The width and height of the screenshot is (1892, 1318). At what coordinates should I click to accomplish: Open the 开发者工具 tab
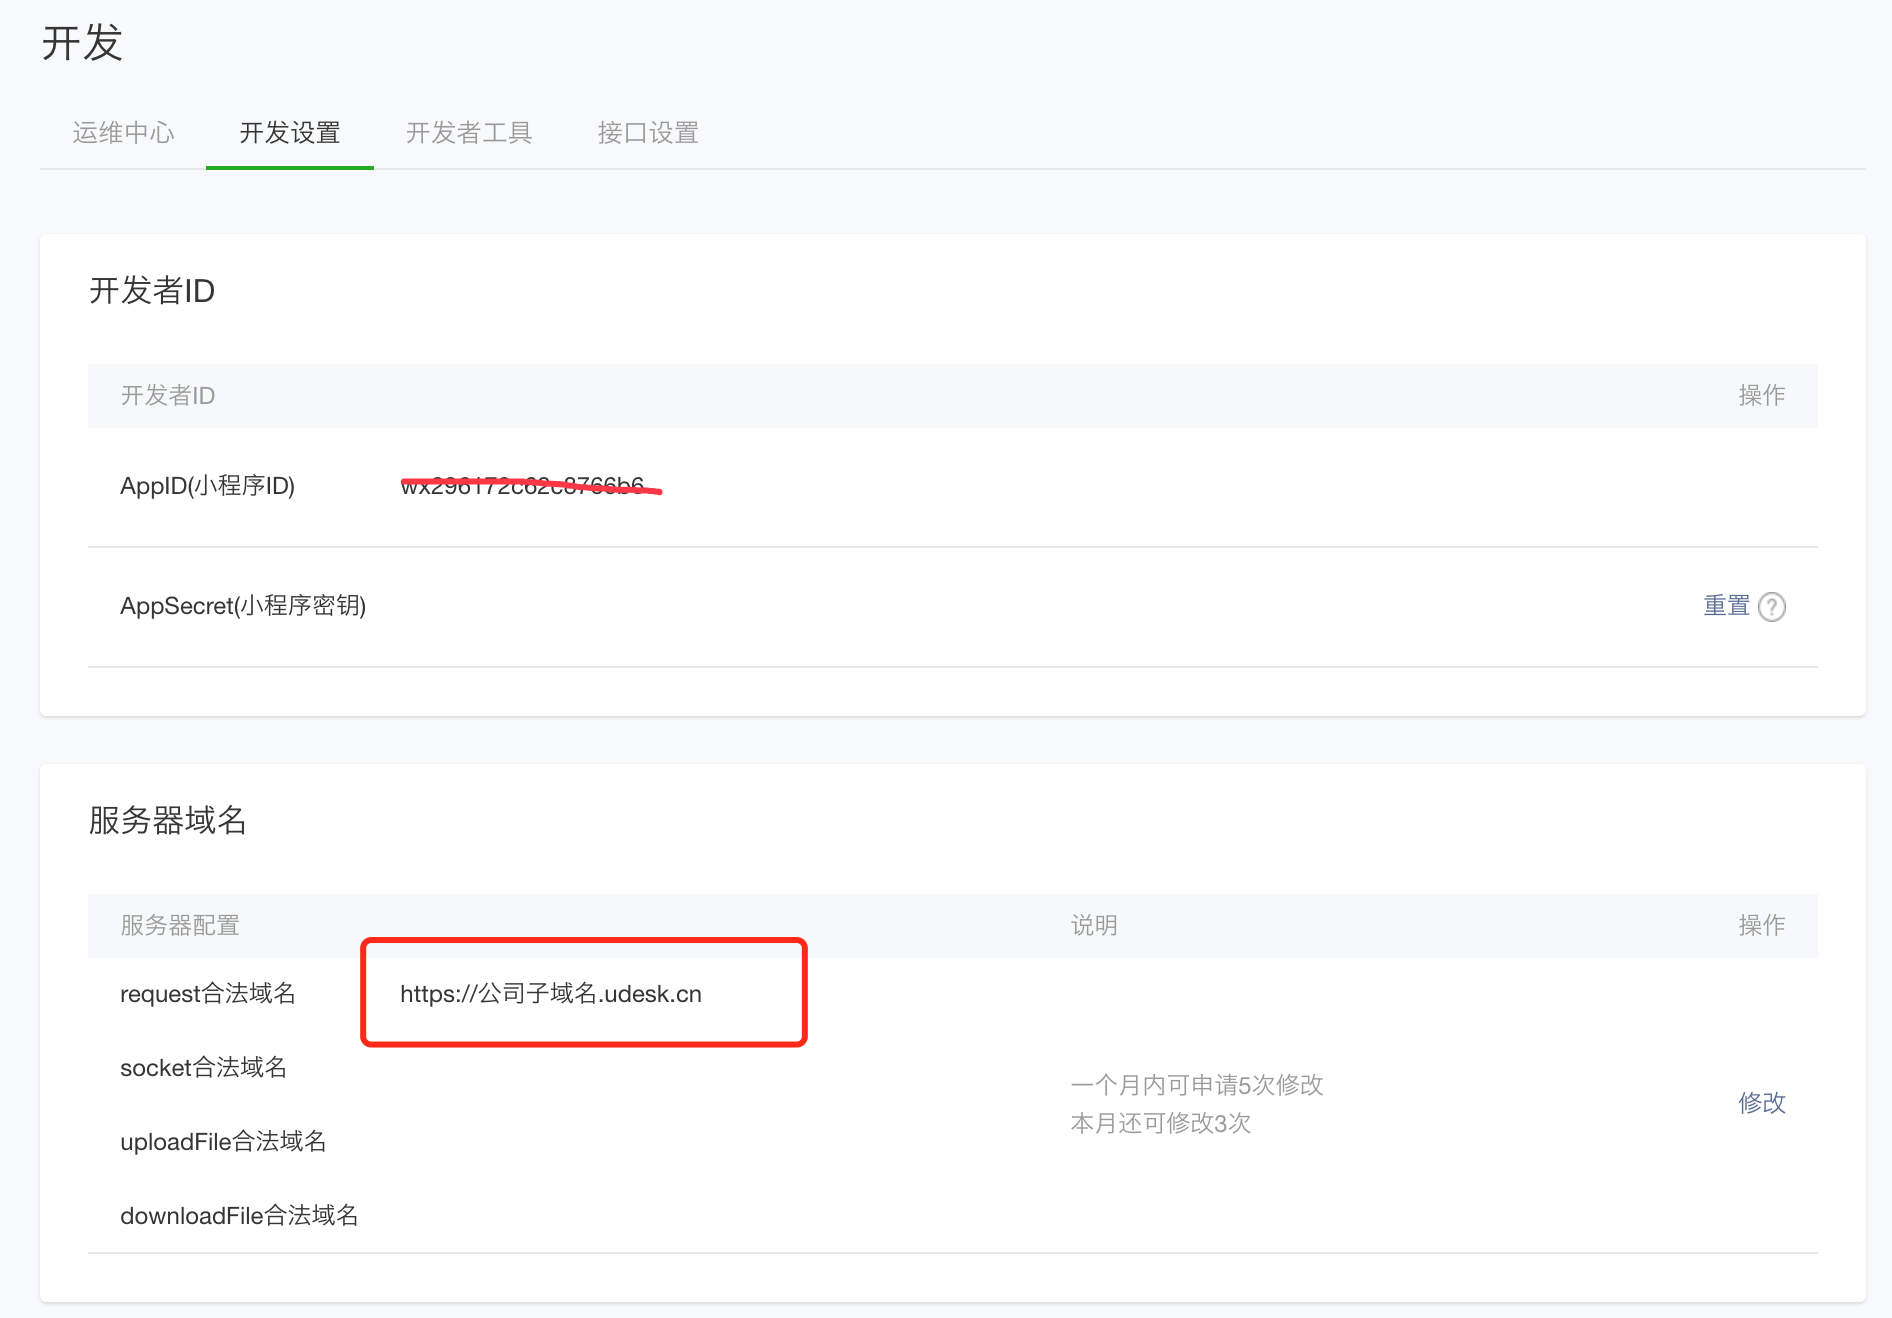coord(469,133)
